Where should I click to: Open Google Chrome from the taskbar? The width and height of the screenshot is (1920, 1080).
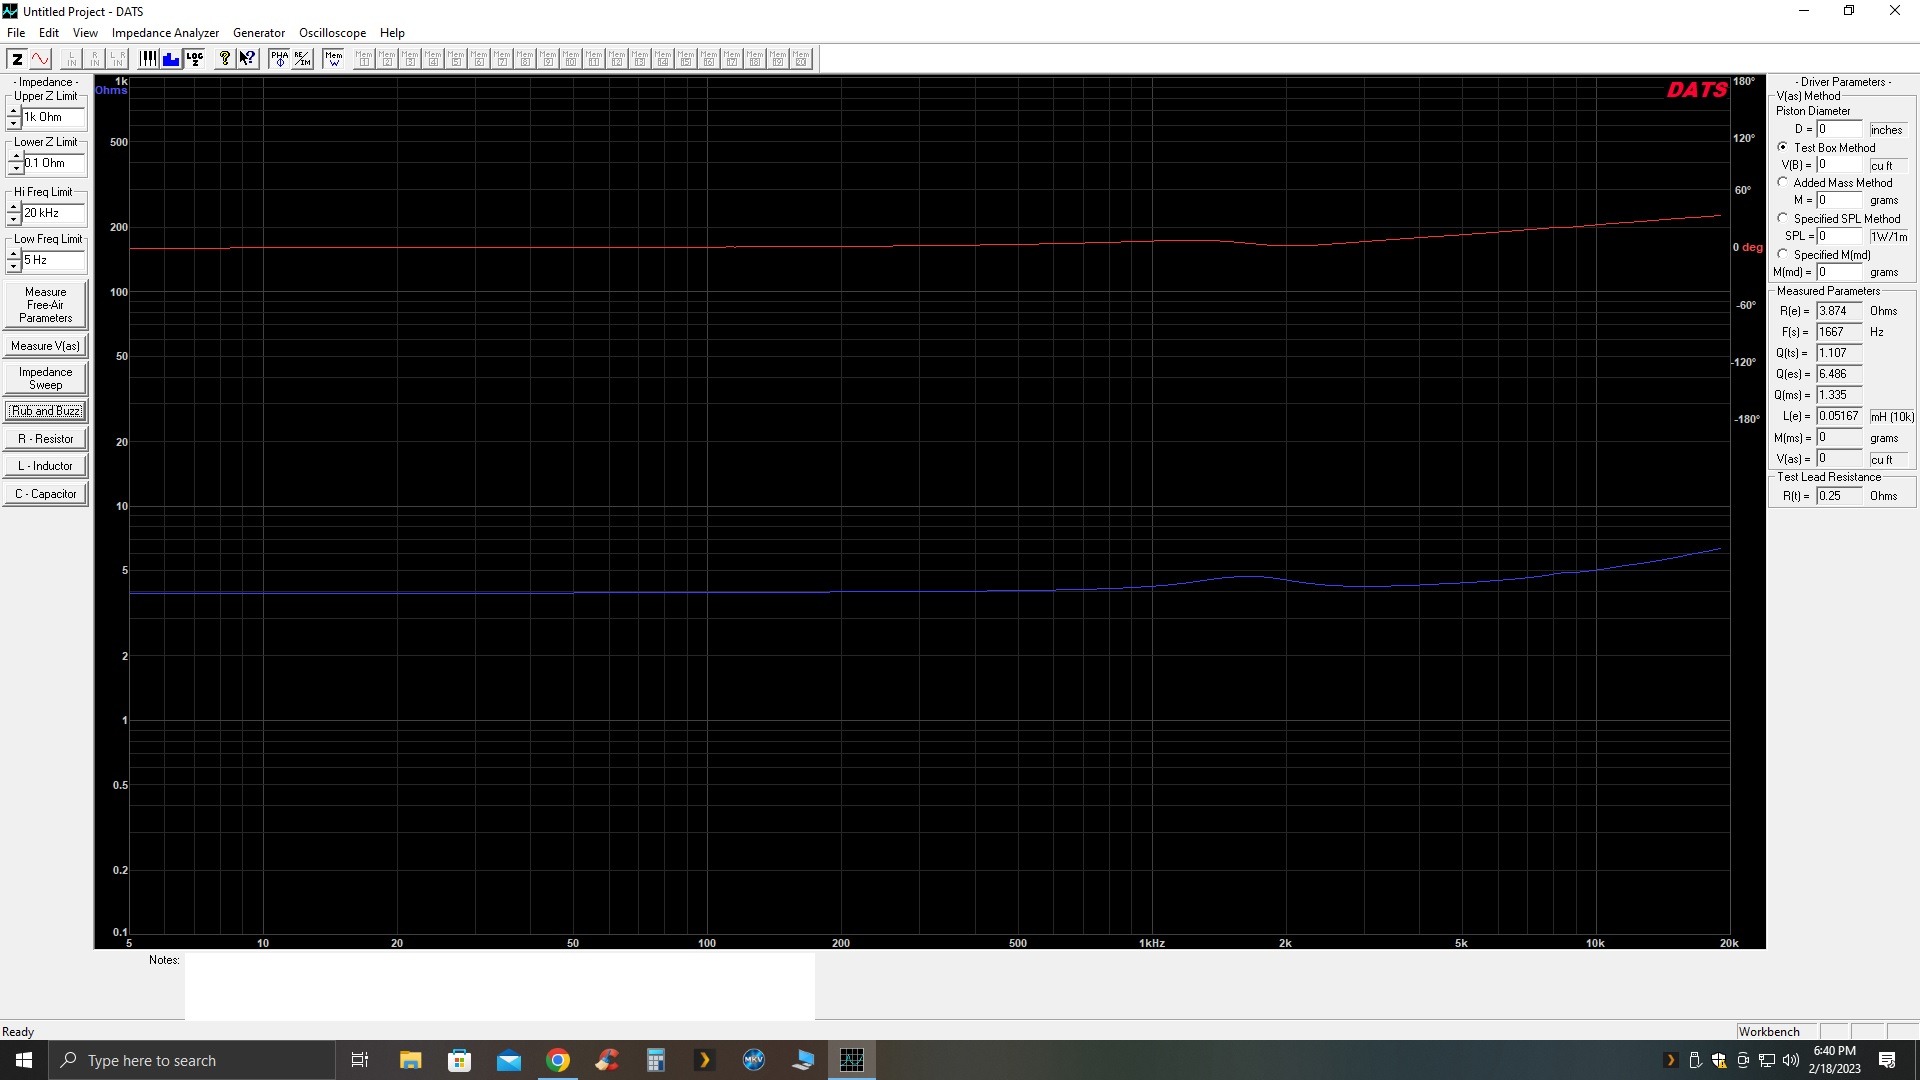558,1060
